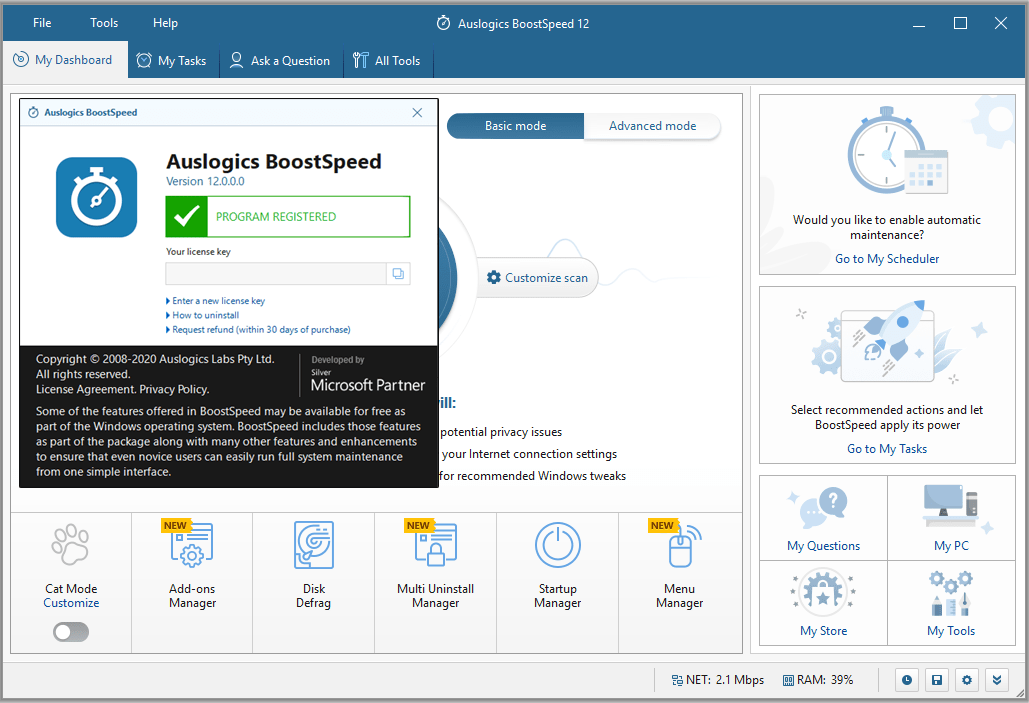Open Multi Uninstall Manager icon
1029x703 pixels.
click(436, 545)
